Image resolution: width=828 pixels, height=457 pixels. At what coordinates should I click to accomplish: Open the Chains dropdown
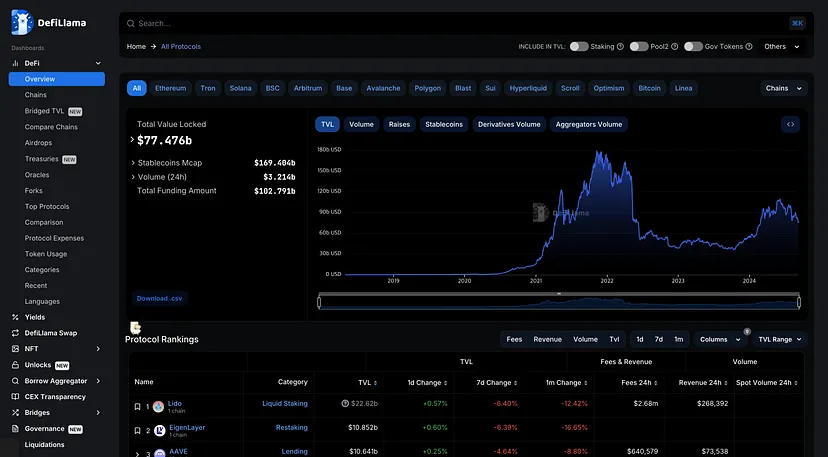(783, 88)
